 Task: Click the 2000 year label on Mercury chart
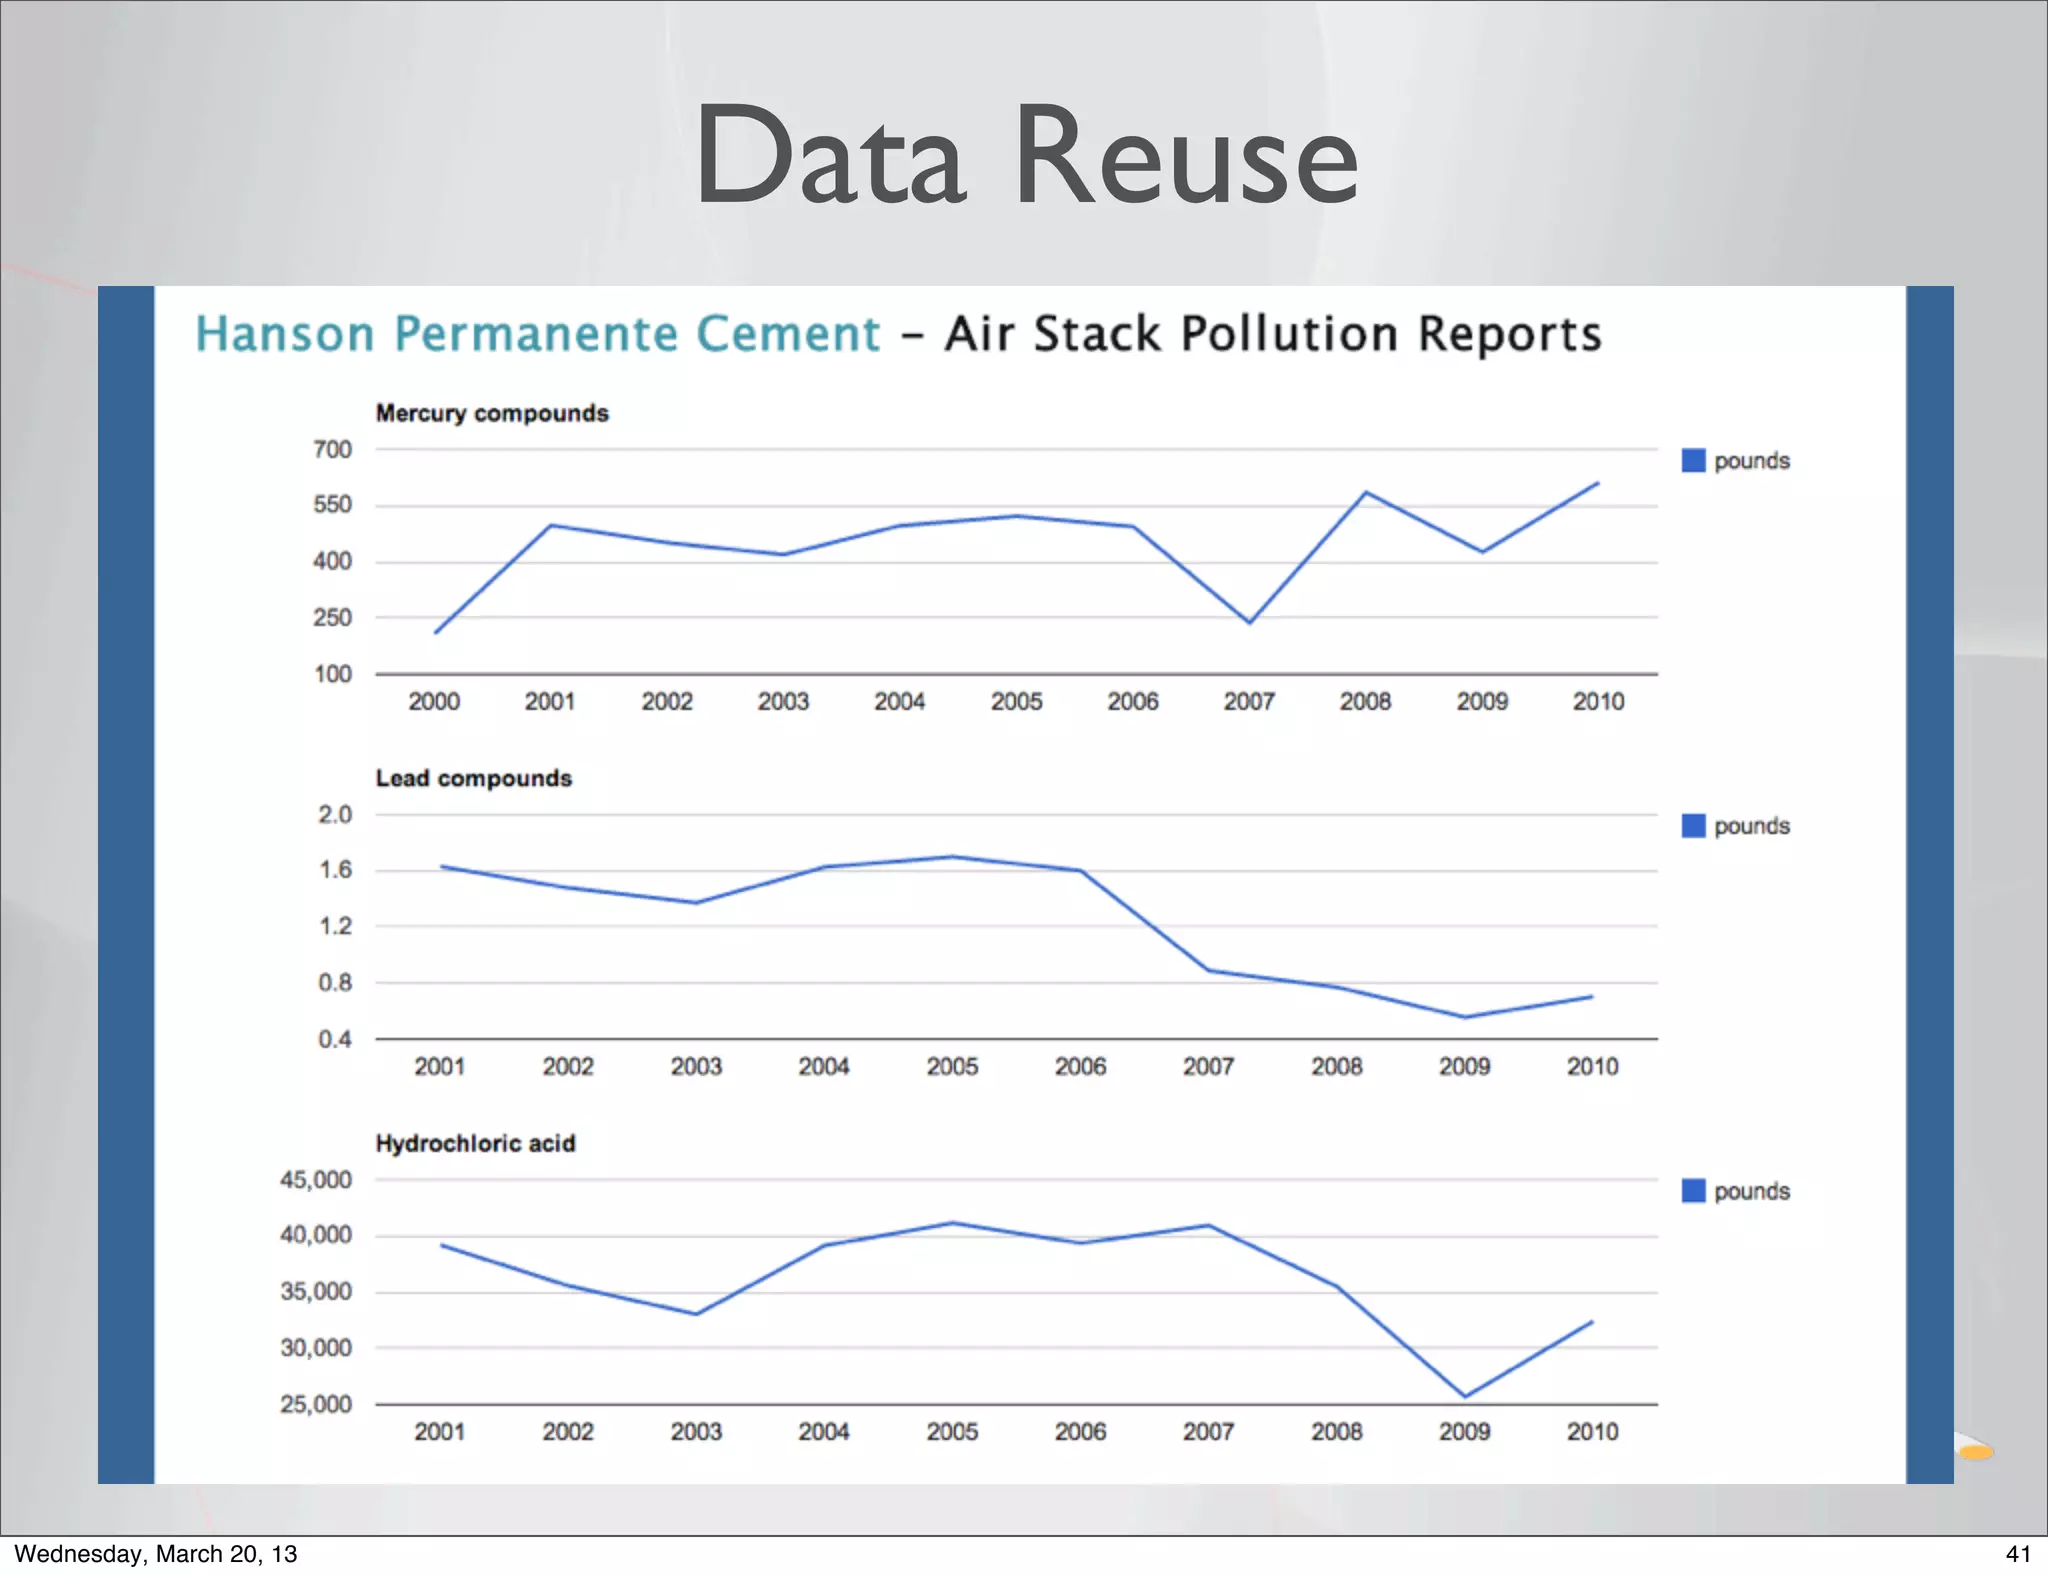434,701
